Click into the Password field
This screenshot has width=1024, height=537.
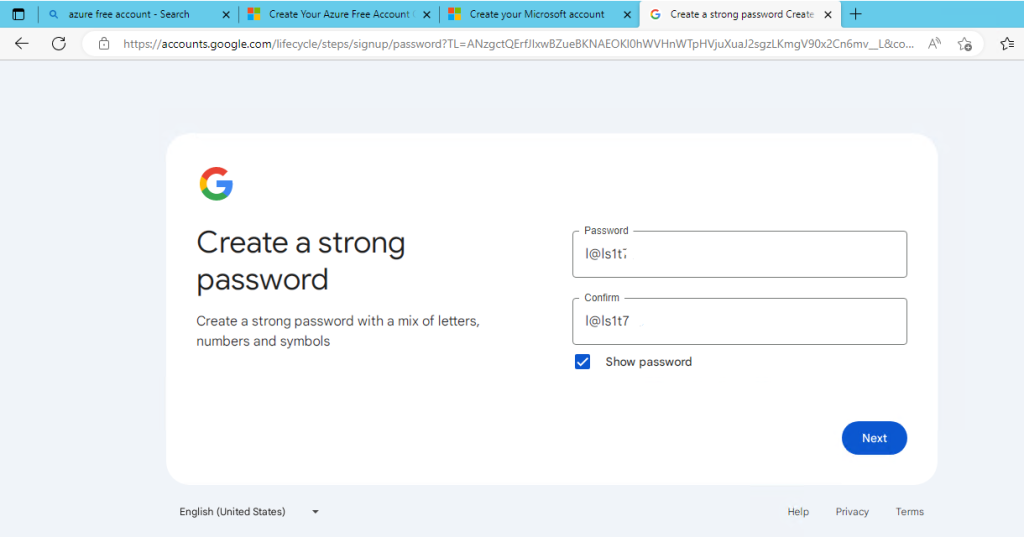(x=739, y=255)
